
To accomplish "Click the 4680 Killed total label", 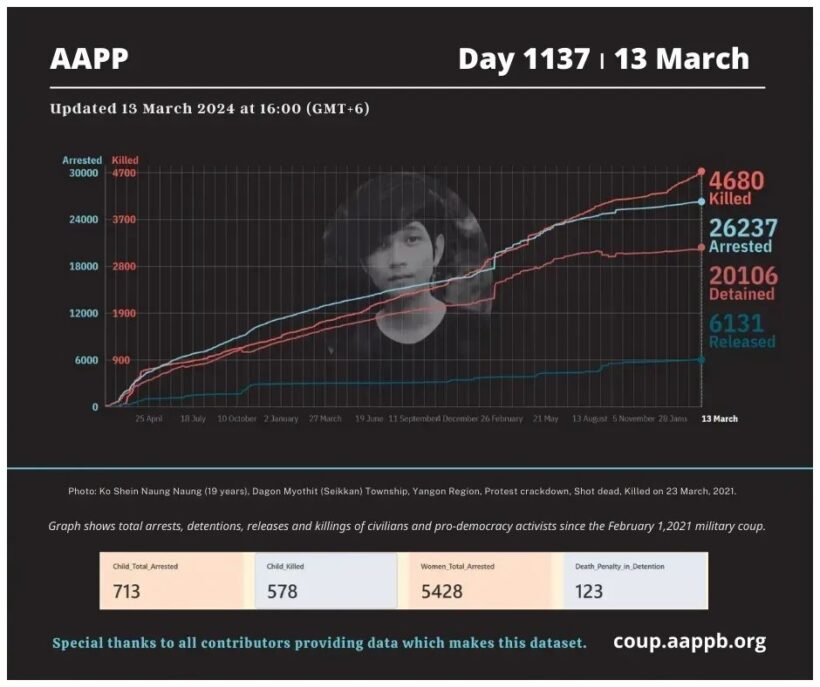I will pyautogui.click(x=743, y=188).
